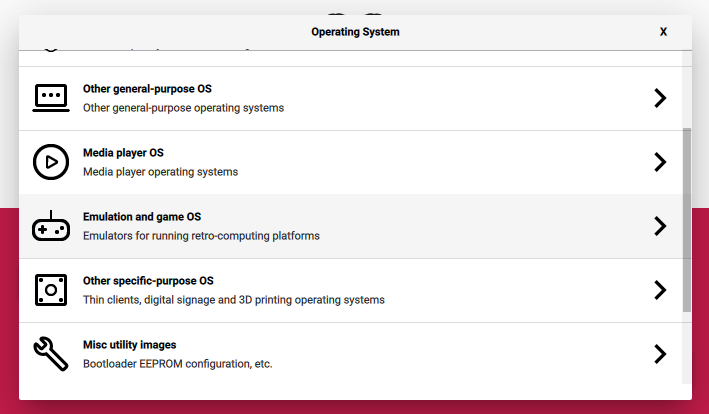Expand Other general-purpose OS with its chevron
This screenshot has width=709, height=414.
point(660,98)
